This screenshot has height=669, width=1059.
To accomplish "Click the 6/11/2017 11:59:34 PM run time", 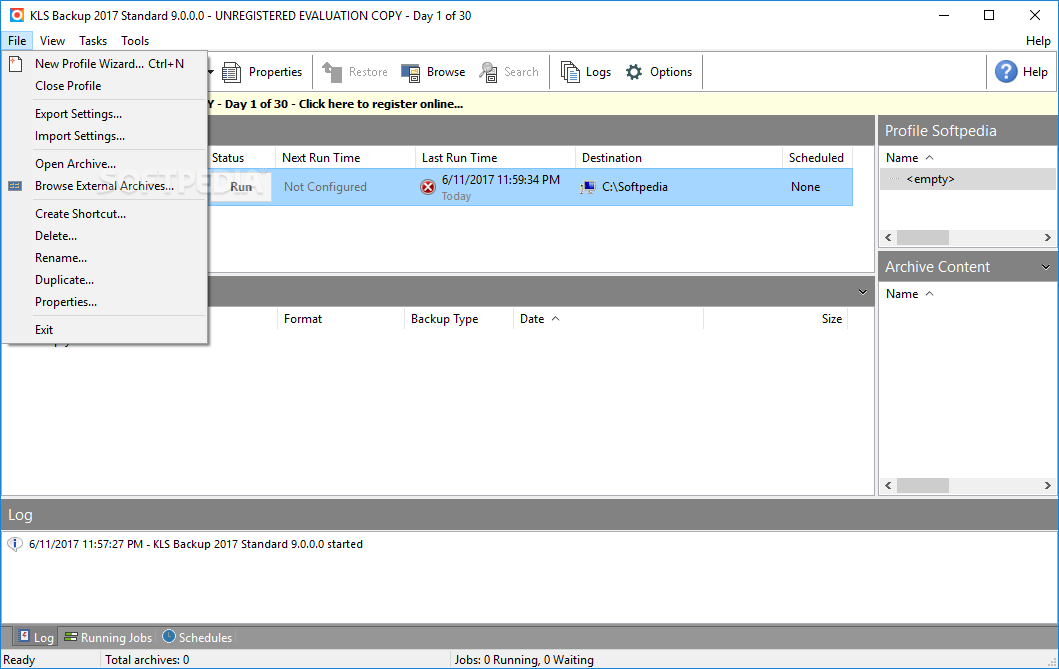I will point(500,180).
